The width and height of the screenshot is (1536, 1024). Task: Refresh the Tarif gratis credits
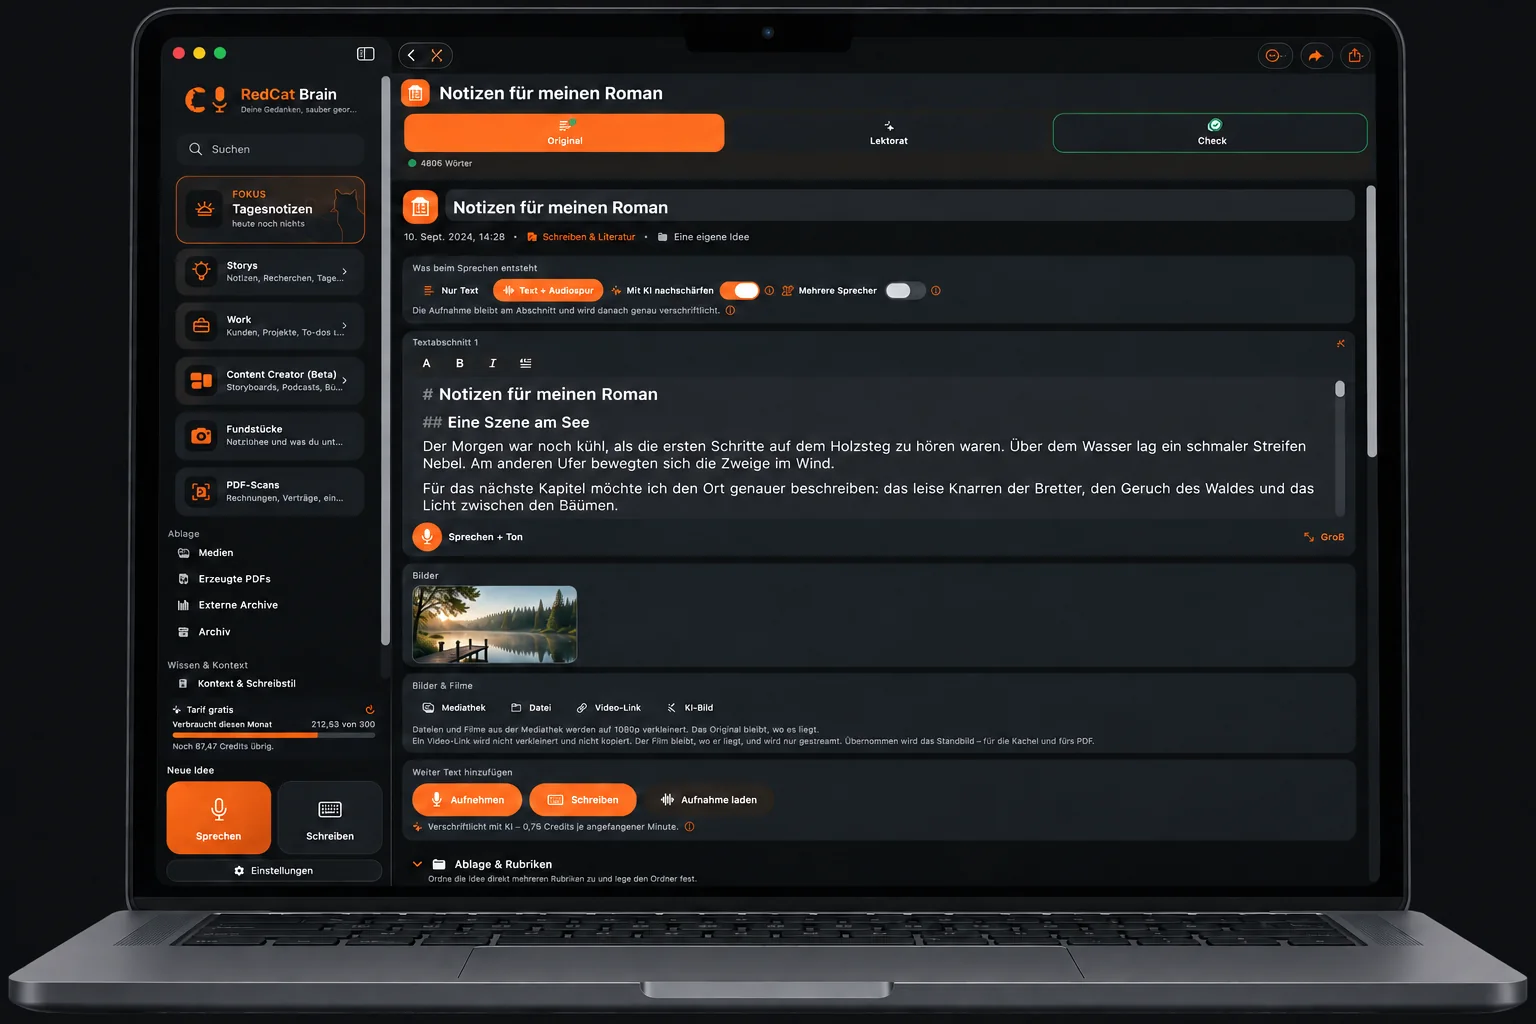coord(370,710)
